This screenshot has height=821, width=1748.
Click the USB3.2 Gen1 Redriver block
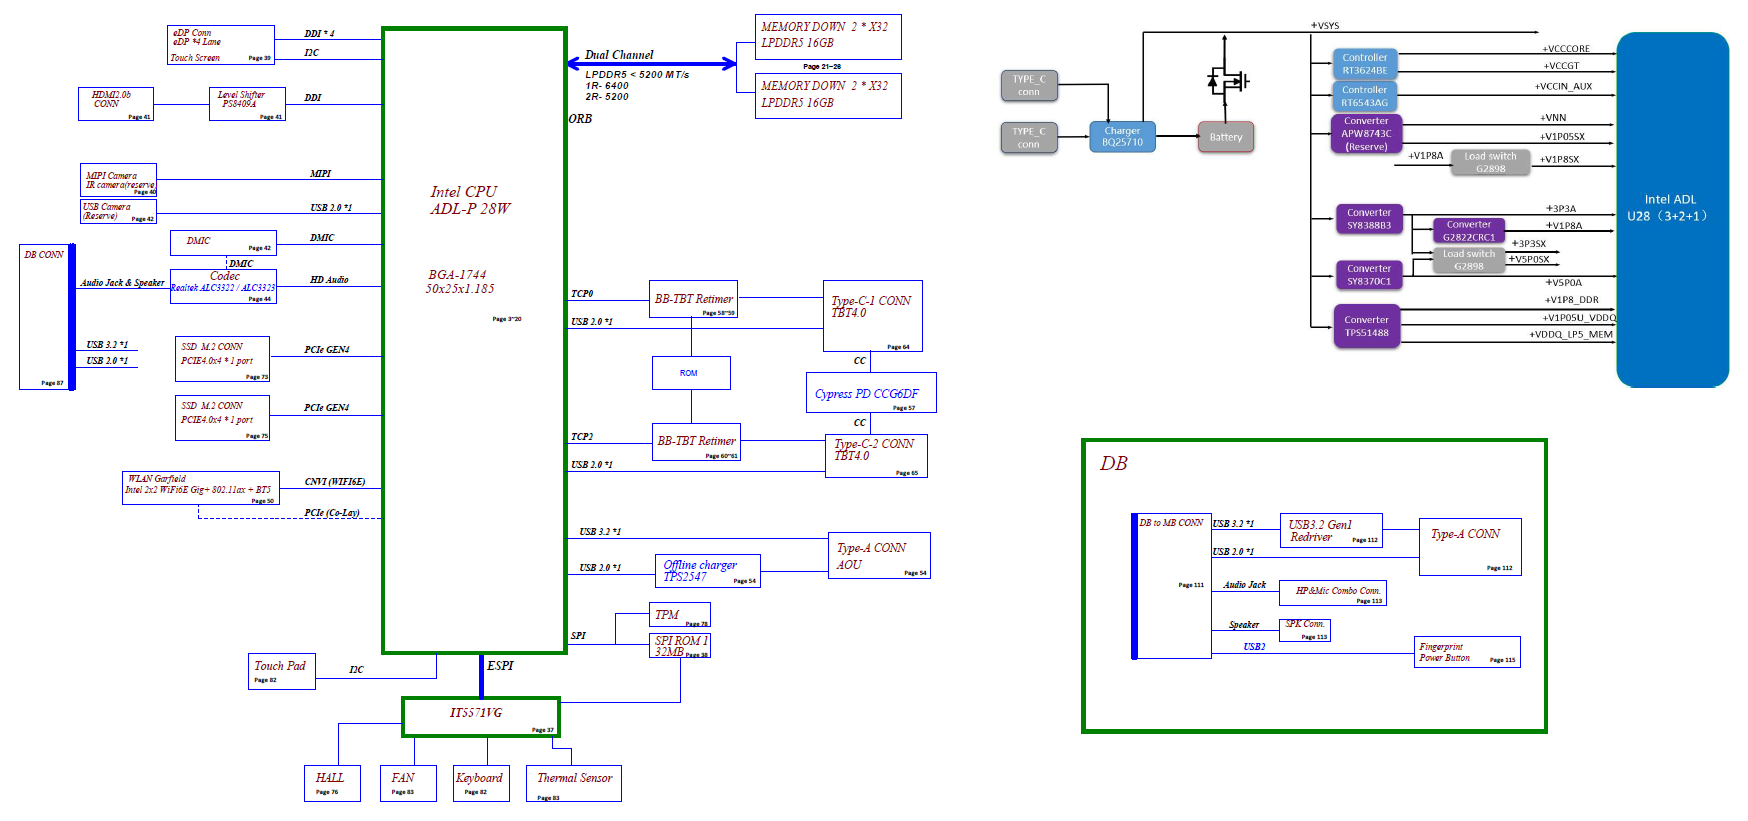pyautogui.click(x=1333, y=530)
